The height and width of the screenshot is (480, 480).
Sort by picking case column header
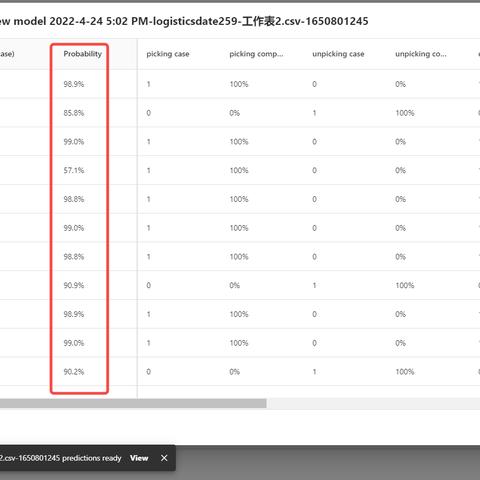168,54
